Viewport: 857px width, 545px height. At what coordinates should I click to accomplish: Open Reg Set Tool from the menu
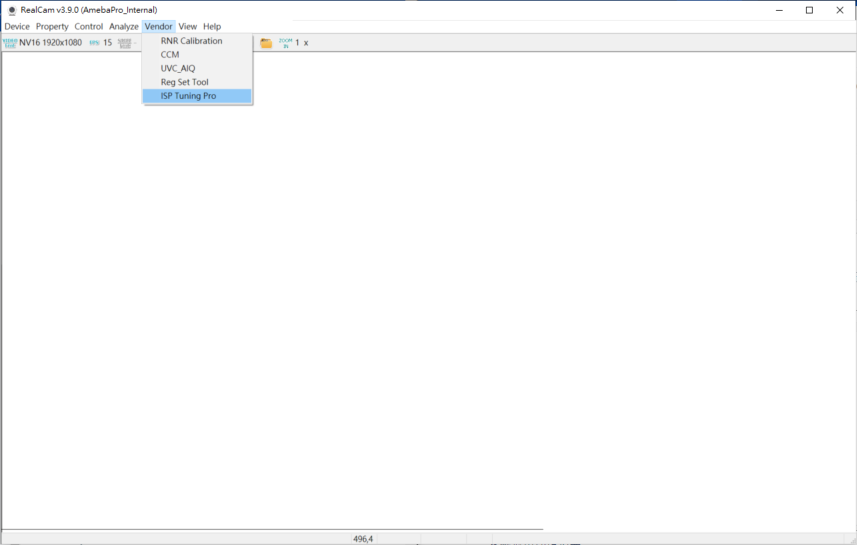(184, 82)
